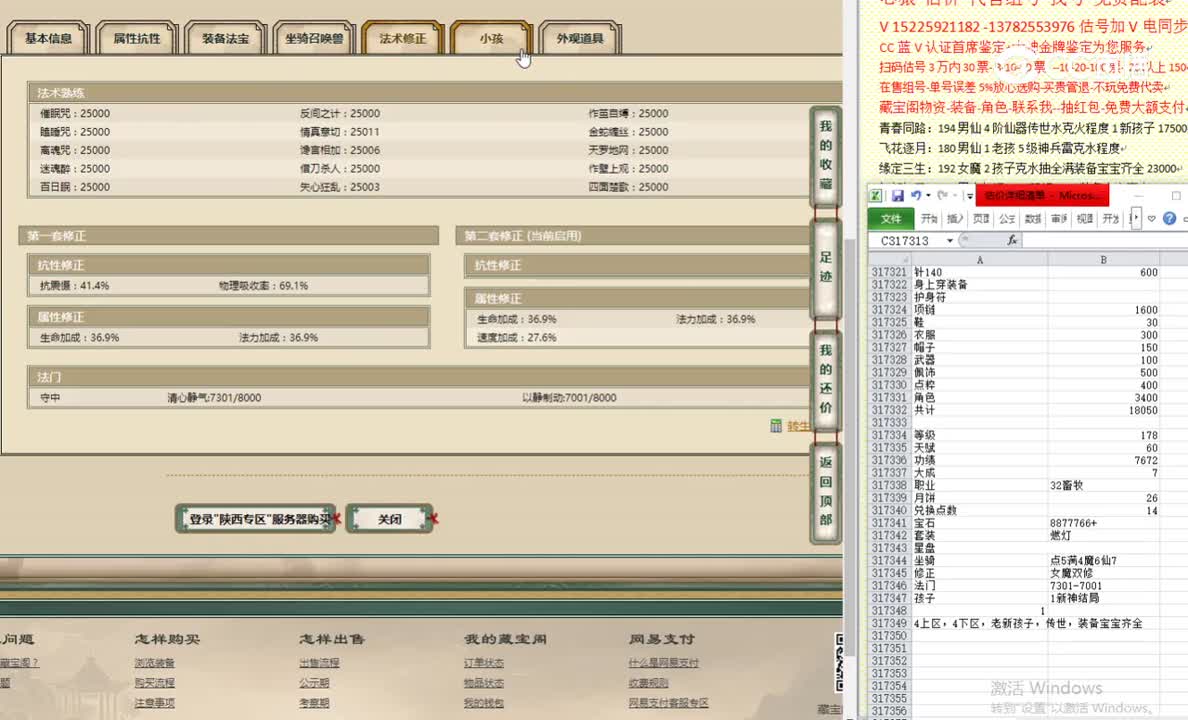
Task: Open Excel Help via the blue question mark icon
Action: (x=1170, y=218)
